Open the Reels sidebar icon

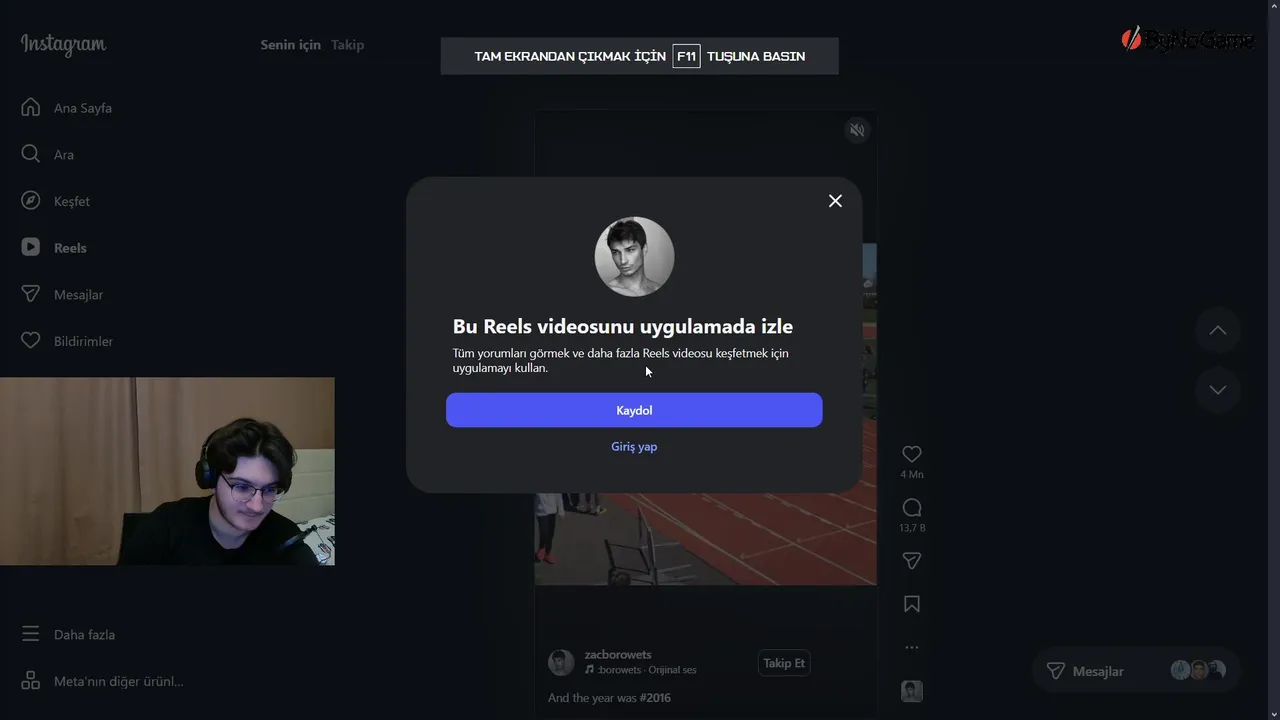(x=31, y=247)
